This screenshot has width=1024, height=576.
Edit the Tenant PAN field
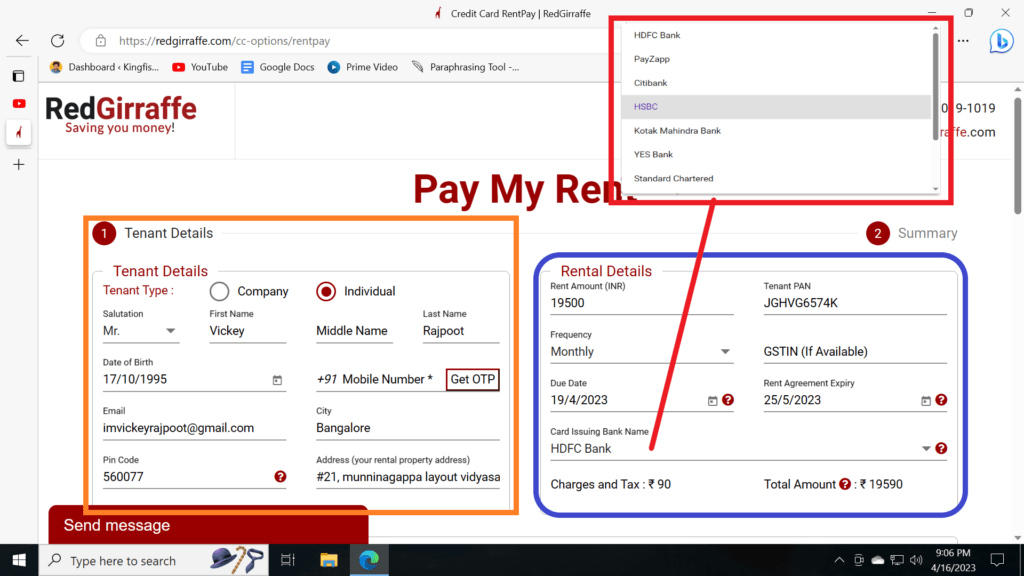[855, 303]
